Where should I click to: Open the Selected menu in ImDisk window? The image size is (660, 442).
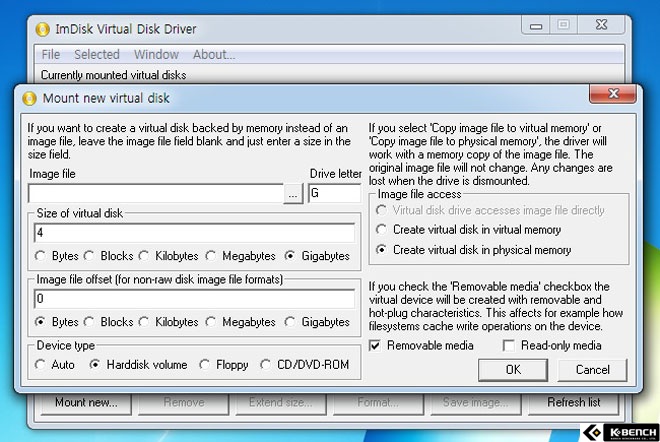[97, 54]
